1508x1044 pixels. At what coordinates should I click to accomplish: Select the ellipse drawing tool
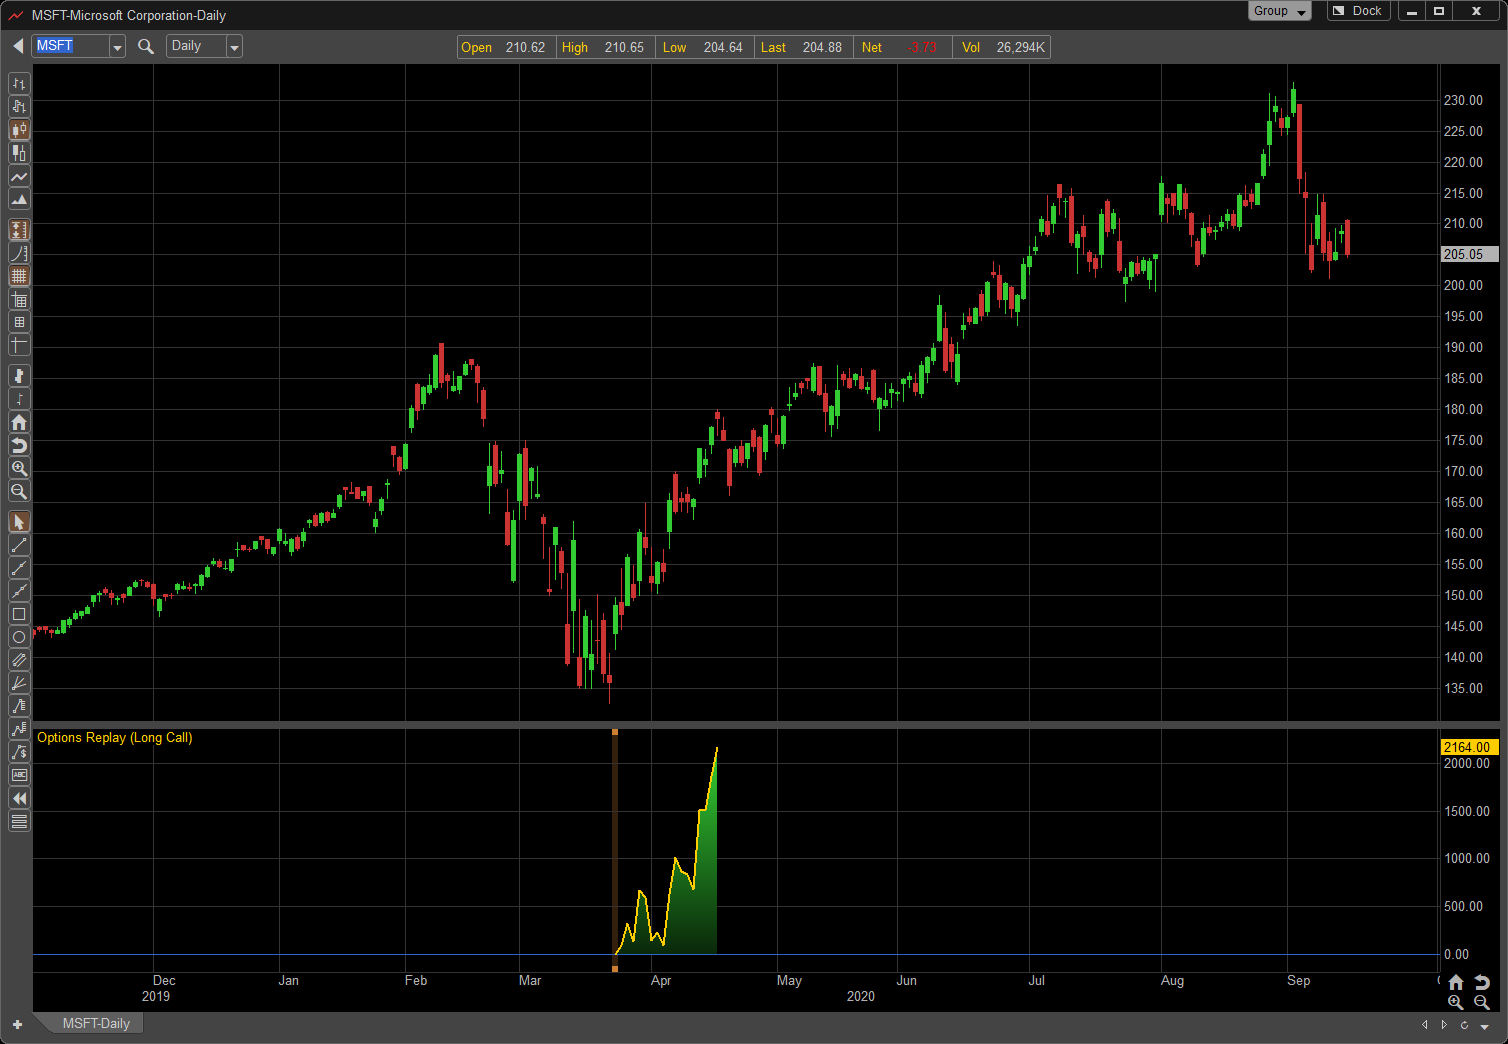pyautogui.click(x=19, y=637)
